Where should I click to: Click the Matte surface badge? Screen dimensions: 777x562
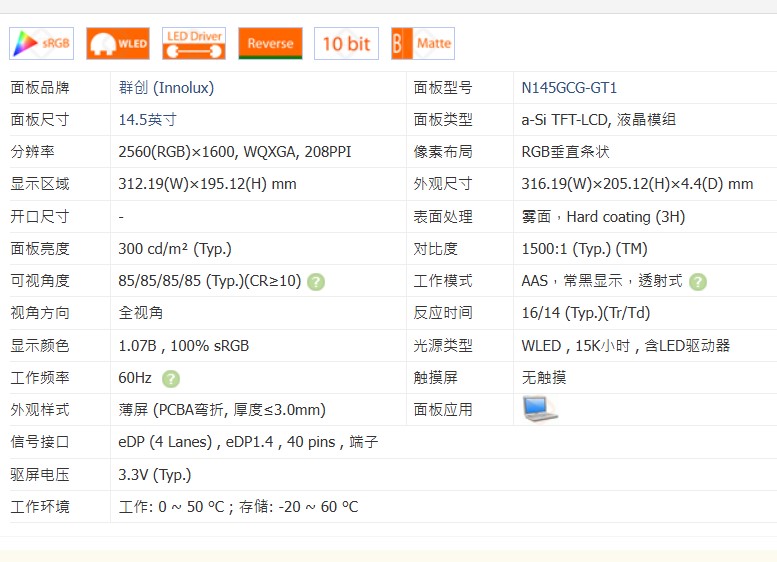pos(422,43)
